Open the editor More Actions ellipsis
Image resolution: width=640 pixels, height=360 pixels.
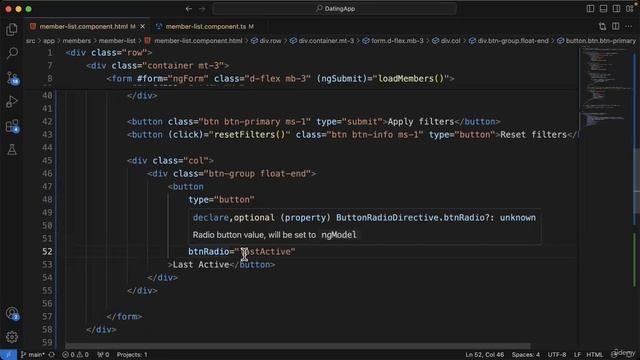point(629,26)
